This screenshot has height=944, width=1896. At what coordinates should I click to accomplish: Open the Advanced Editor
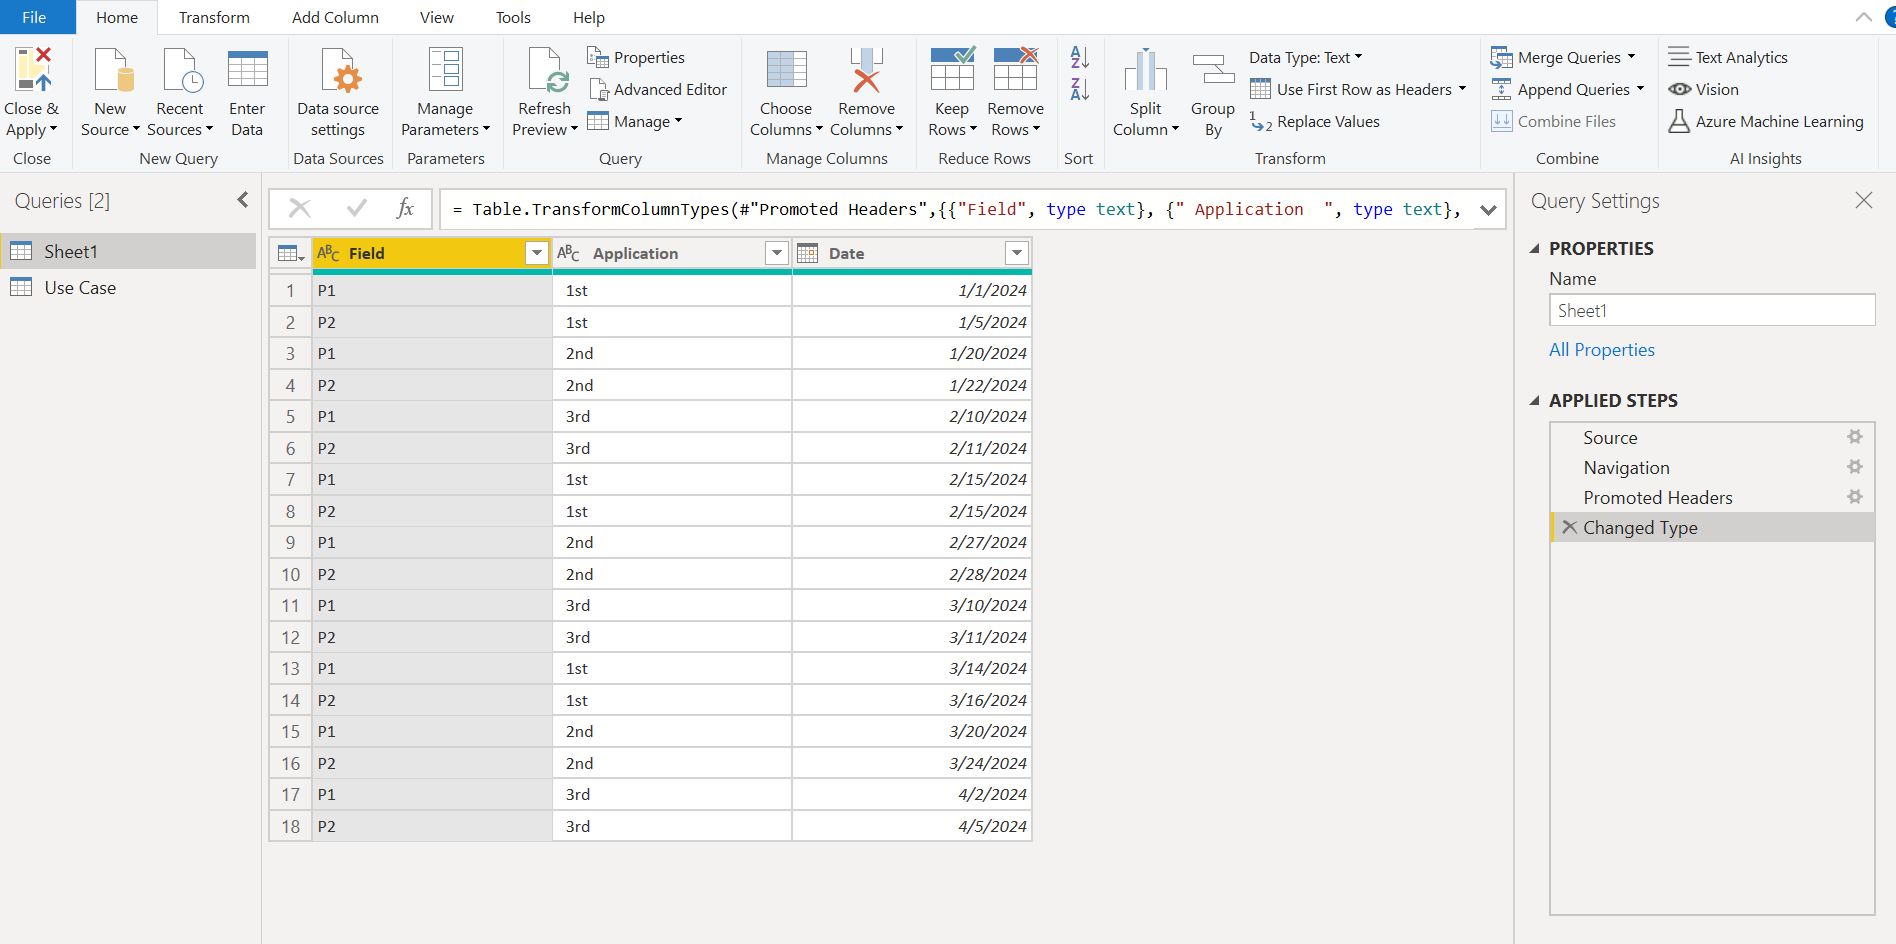[657, 89]
